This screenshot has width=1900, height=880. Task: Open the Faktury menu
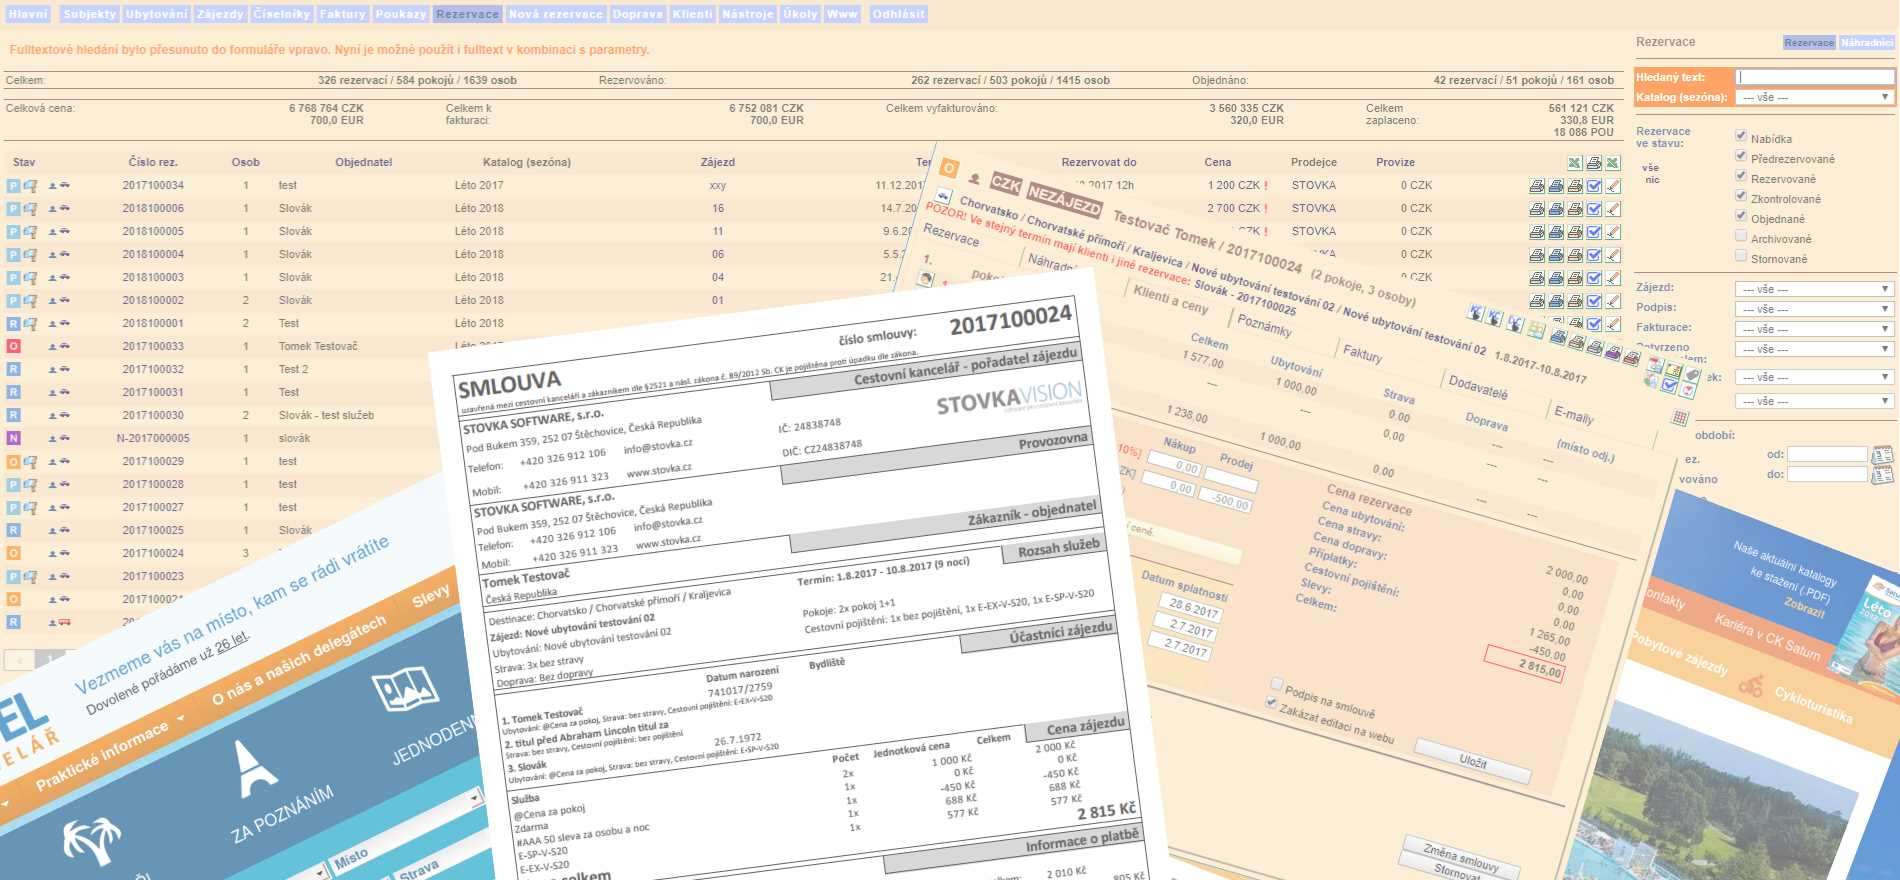coord(343,14)
